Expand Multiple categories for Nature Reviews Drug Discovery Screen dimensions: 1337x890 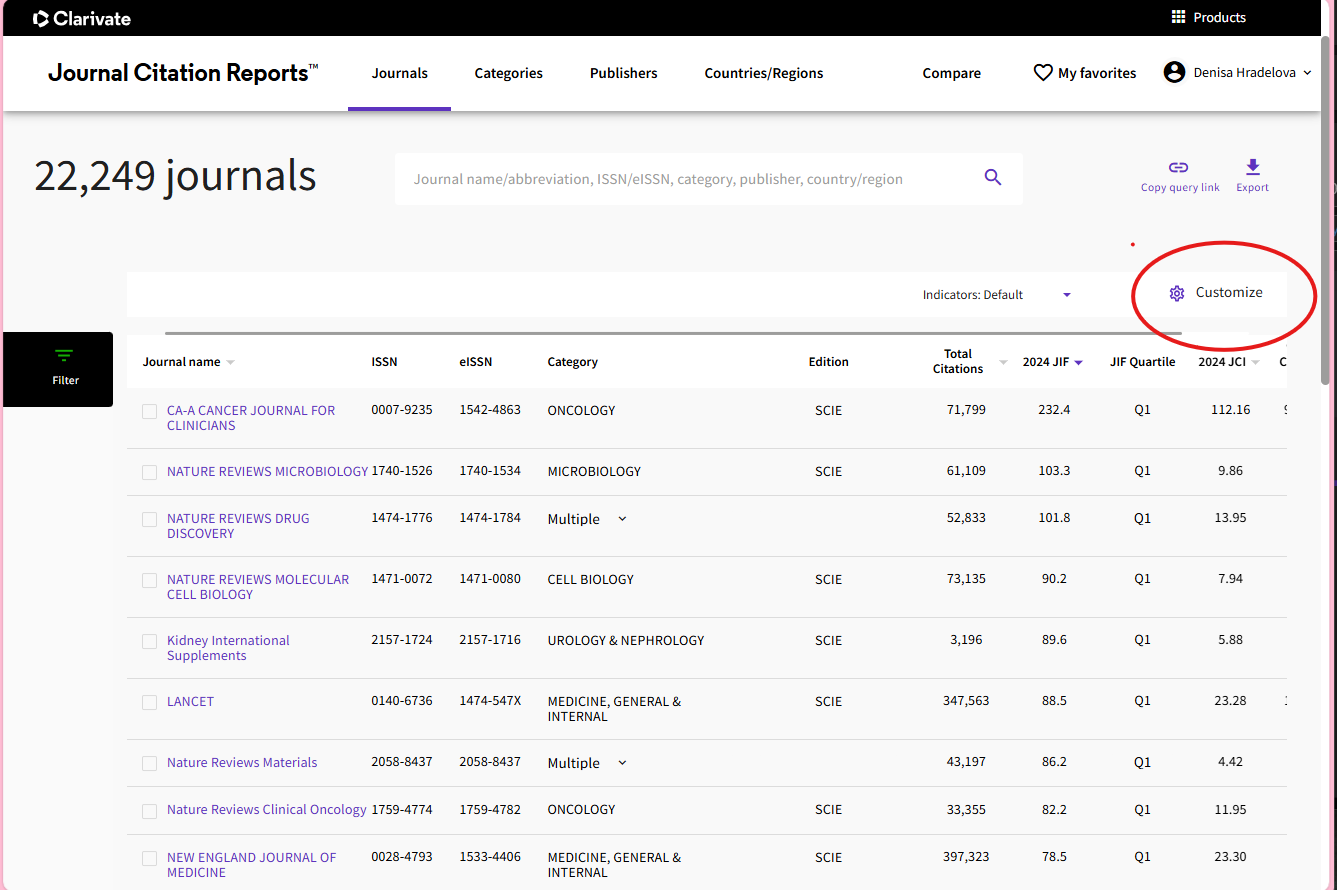coord(622,519)
